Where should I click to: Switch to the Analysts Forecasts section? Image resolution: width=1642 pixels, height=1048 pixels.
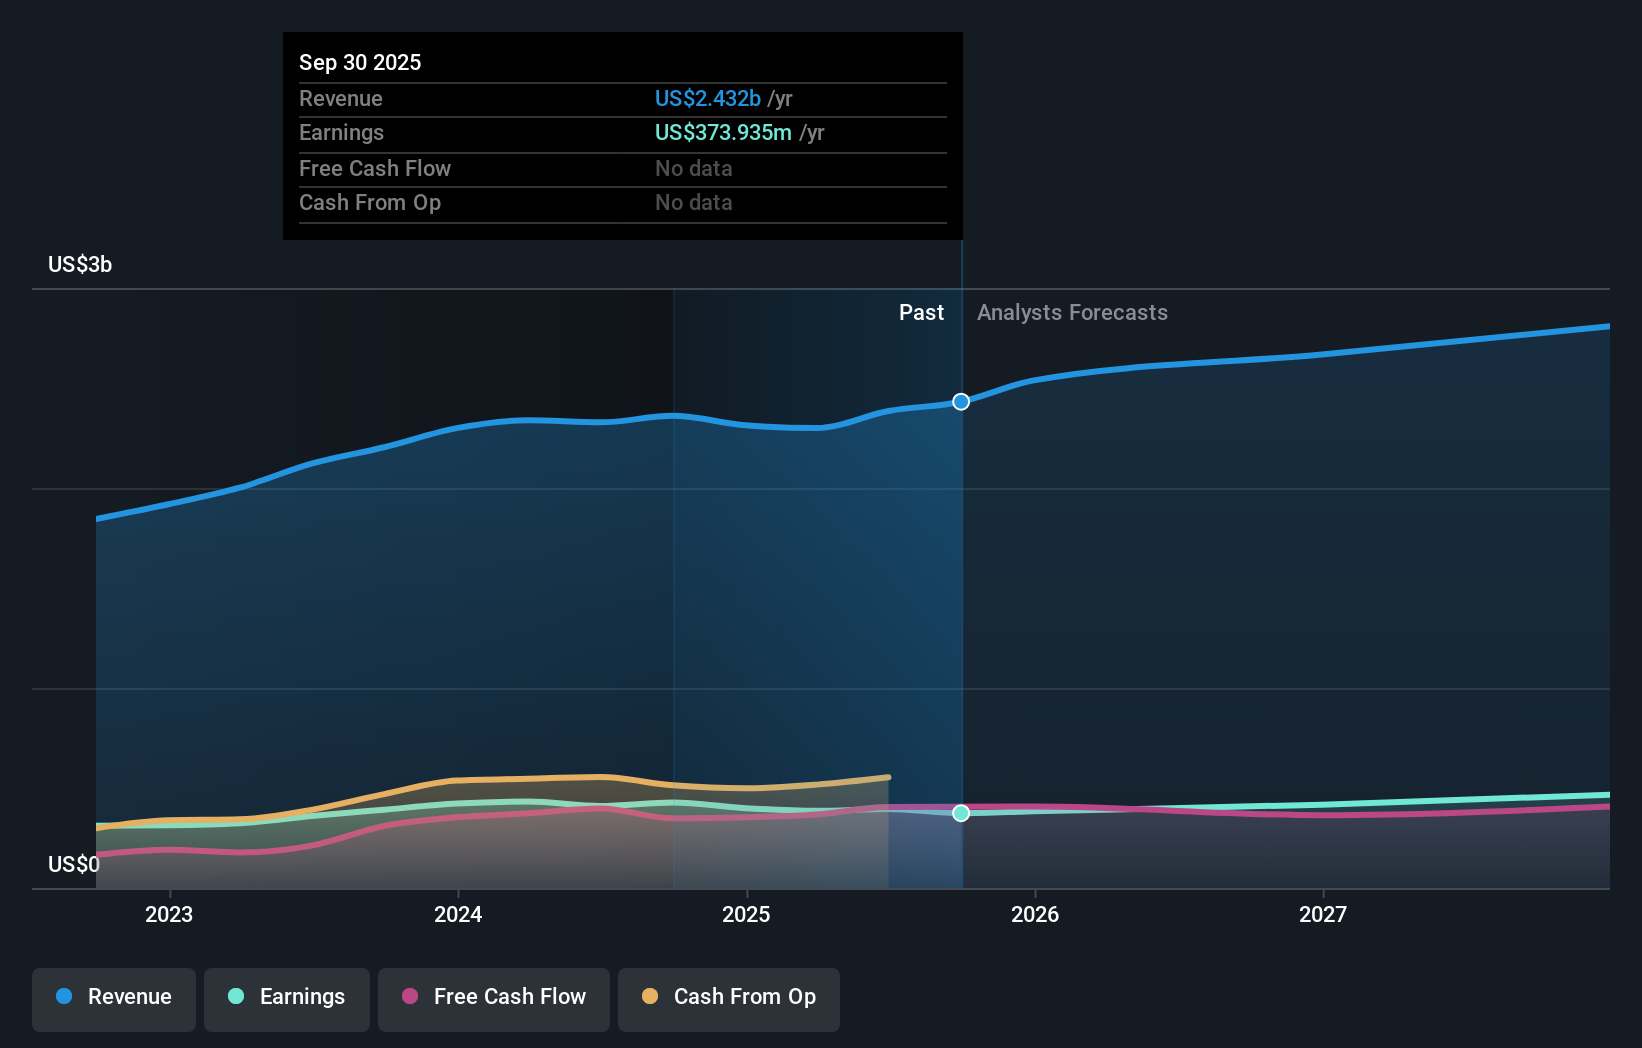(1072, 312)
